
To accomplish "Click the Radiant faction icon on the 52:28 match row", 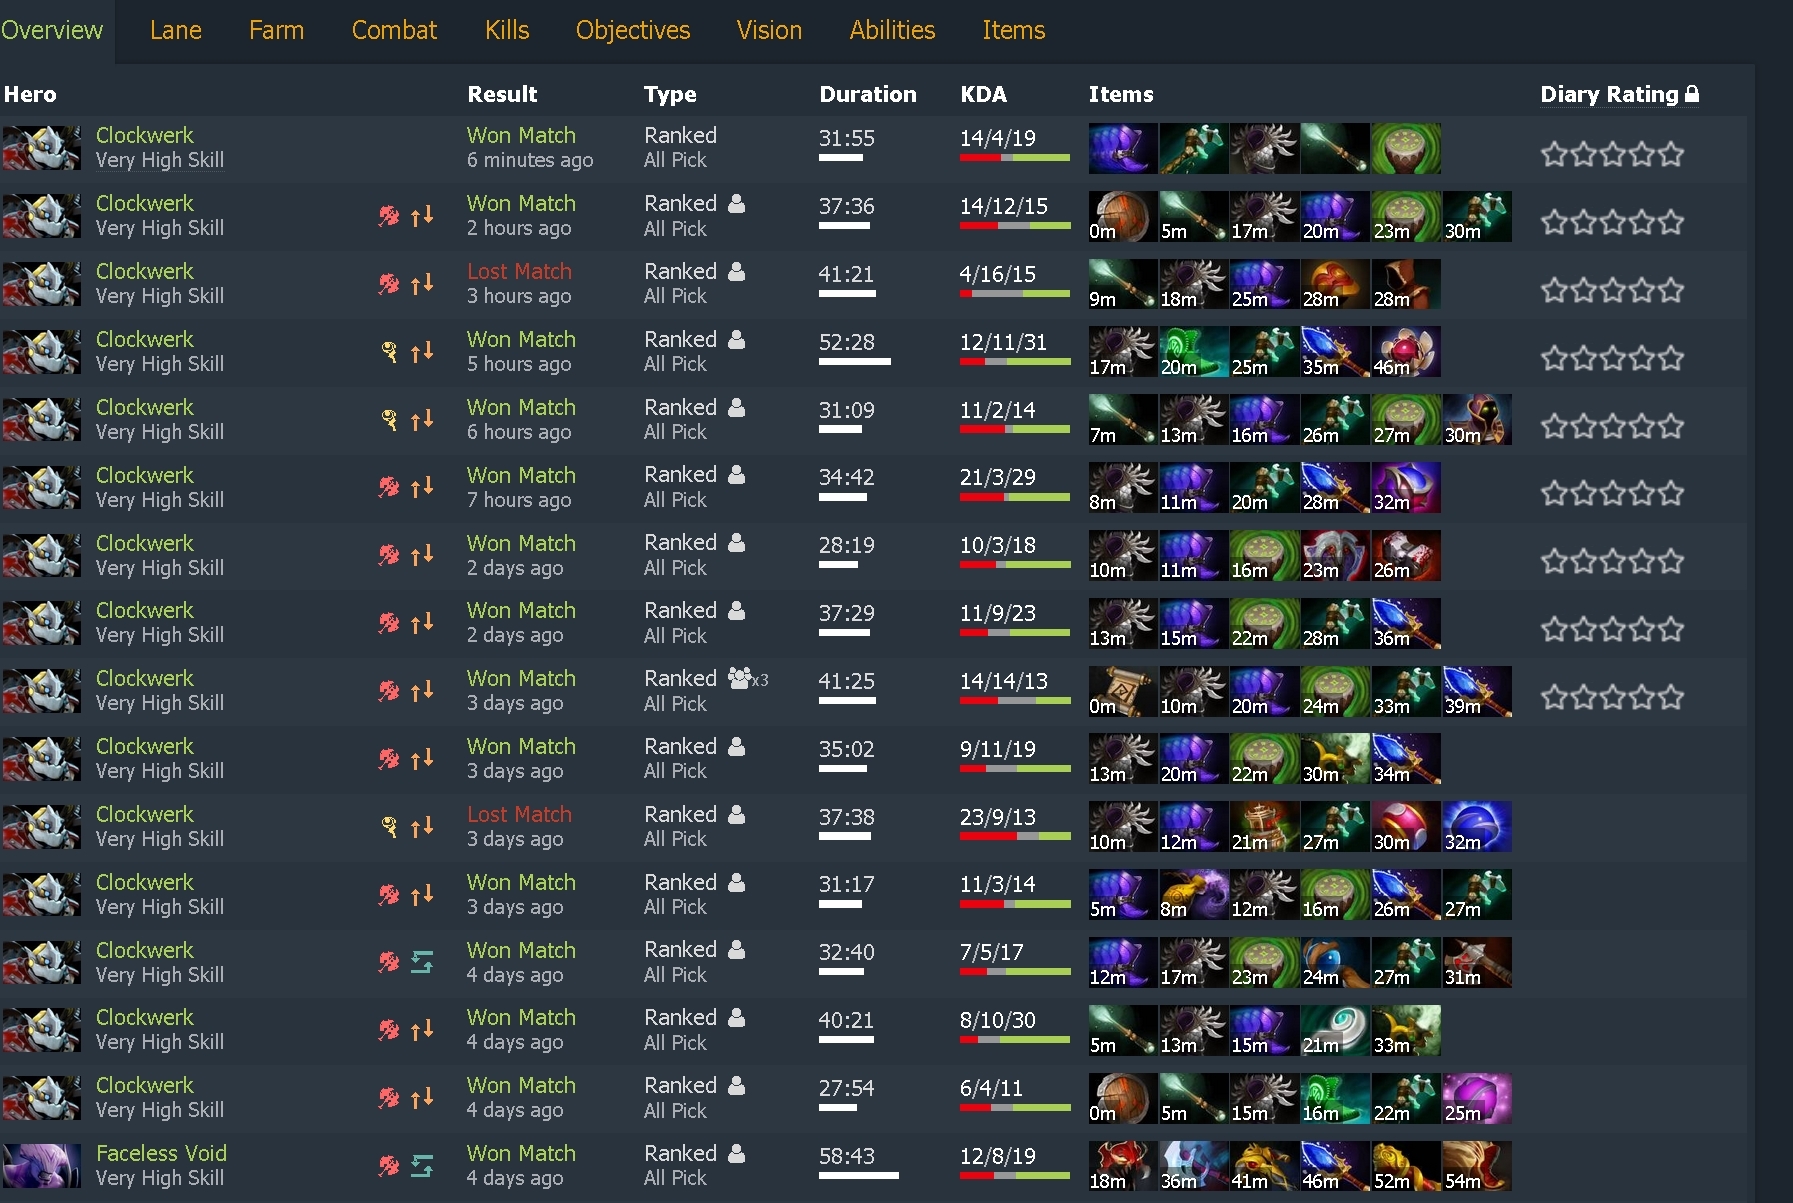I will point(390,351).
